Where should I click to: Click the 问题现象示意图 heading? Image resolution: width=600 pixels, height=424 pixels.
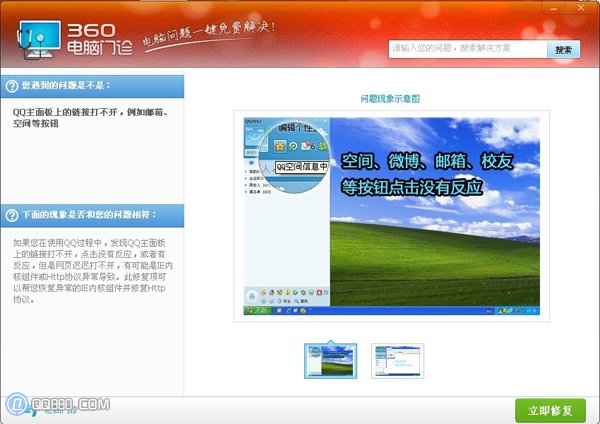[x=390, y=99]
